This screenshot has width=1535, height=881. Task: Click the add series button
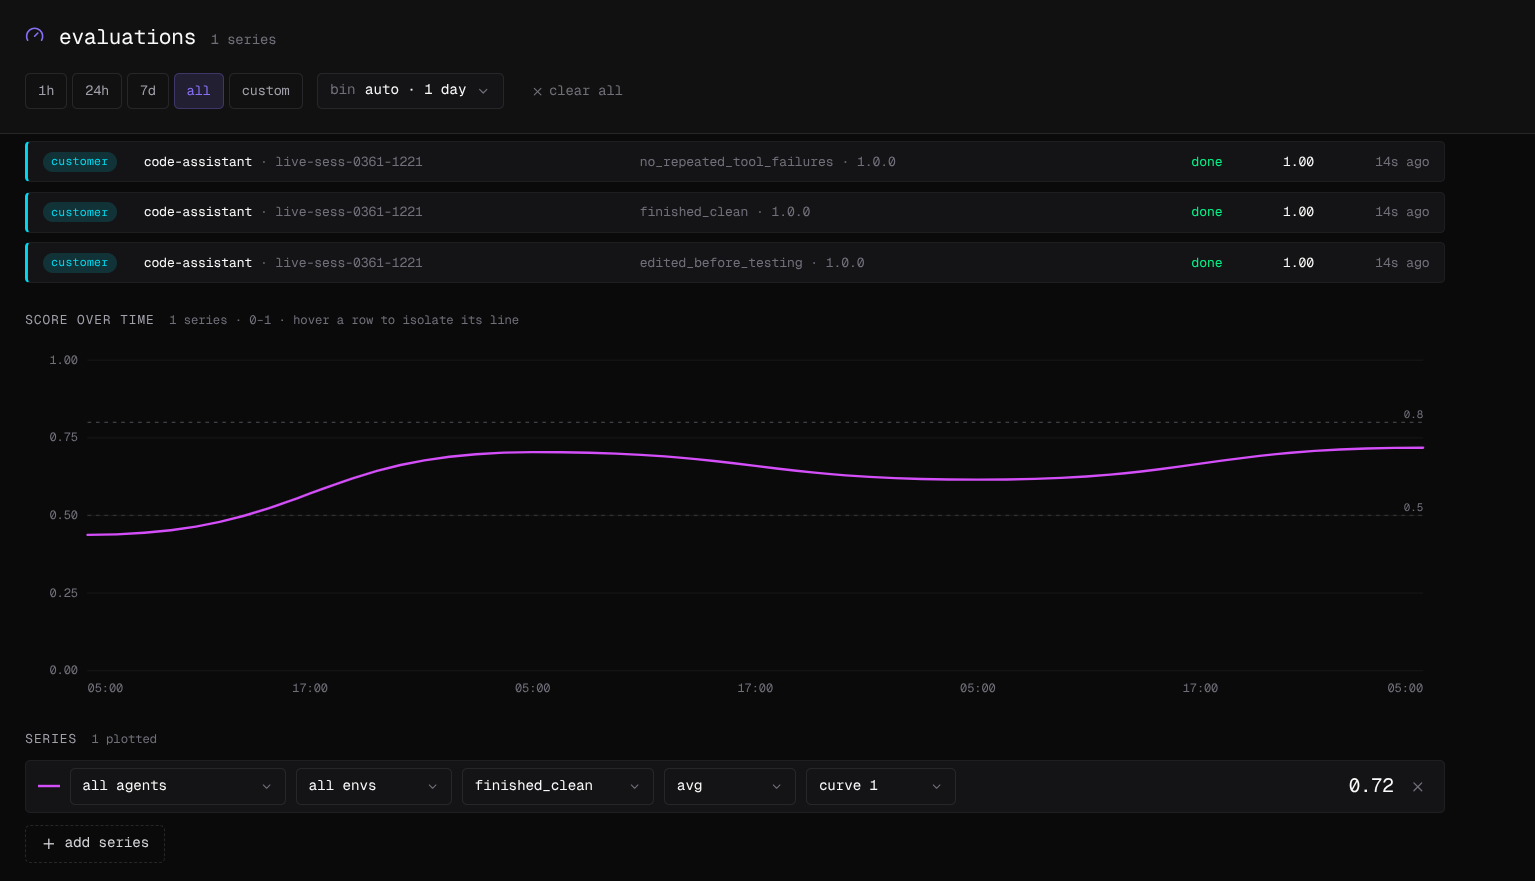[95, 844]
